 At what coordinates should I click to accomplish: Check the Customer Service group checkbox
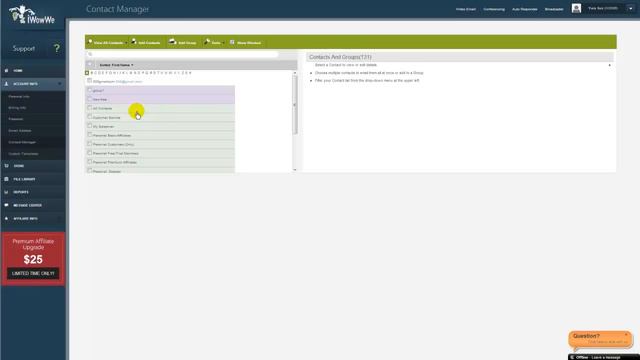[x=89, y=117]
